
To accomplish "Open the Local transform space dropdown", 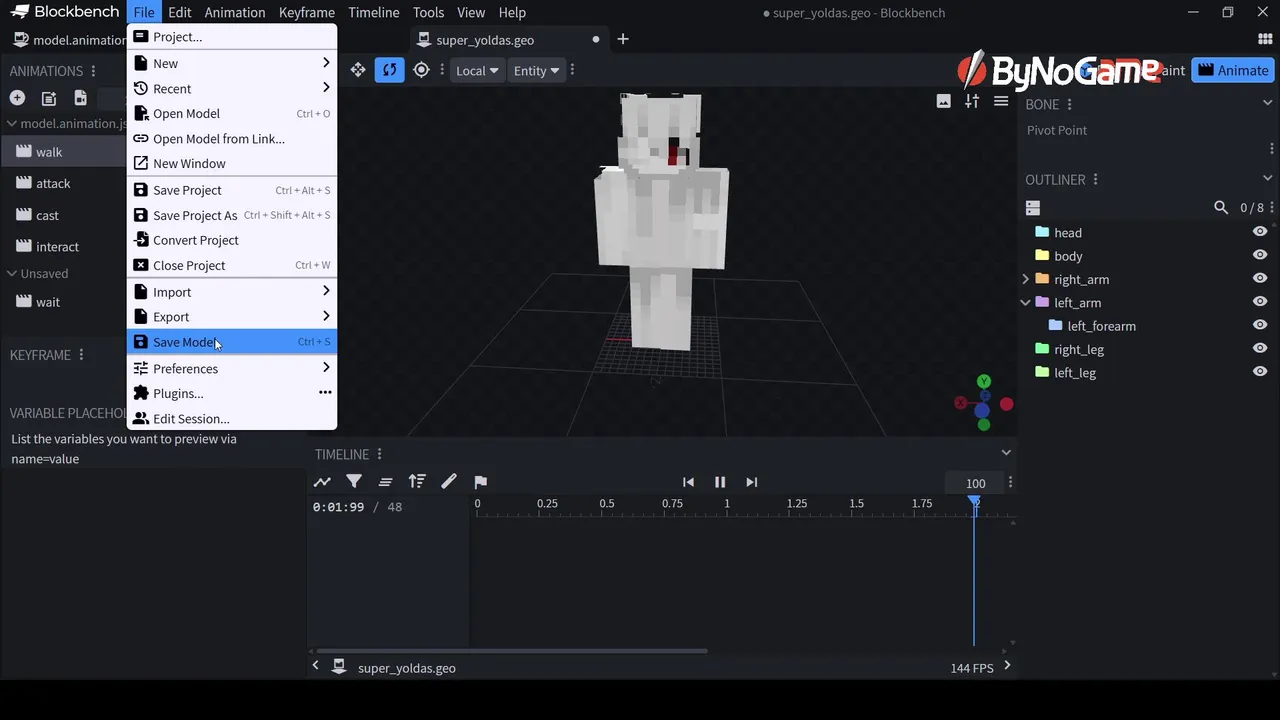I will tap(477, 70).
